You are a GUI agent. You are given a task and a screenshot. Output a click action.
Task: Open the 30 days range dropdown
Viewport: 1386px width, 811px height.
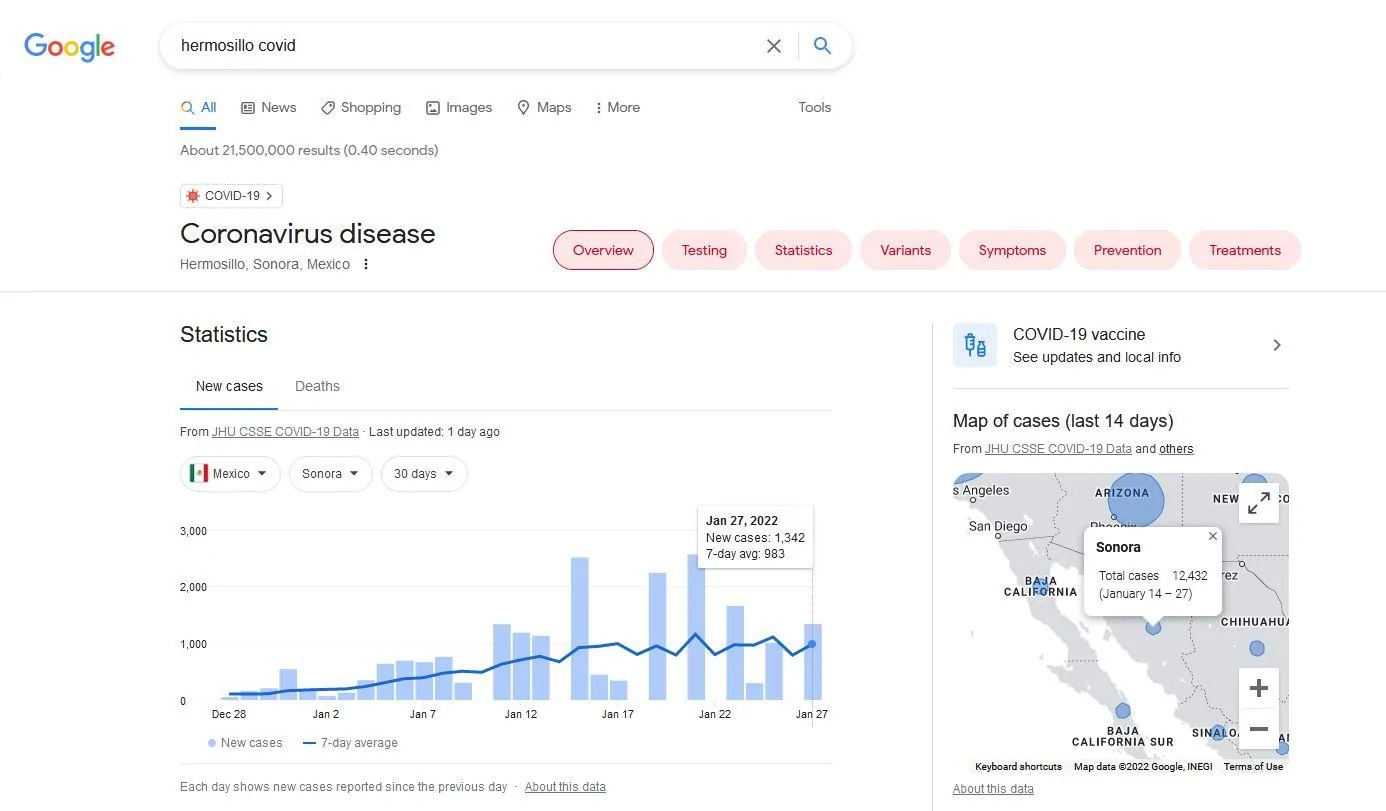tap(424, 474)
